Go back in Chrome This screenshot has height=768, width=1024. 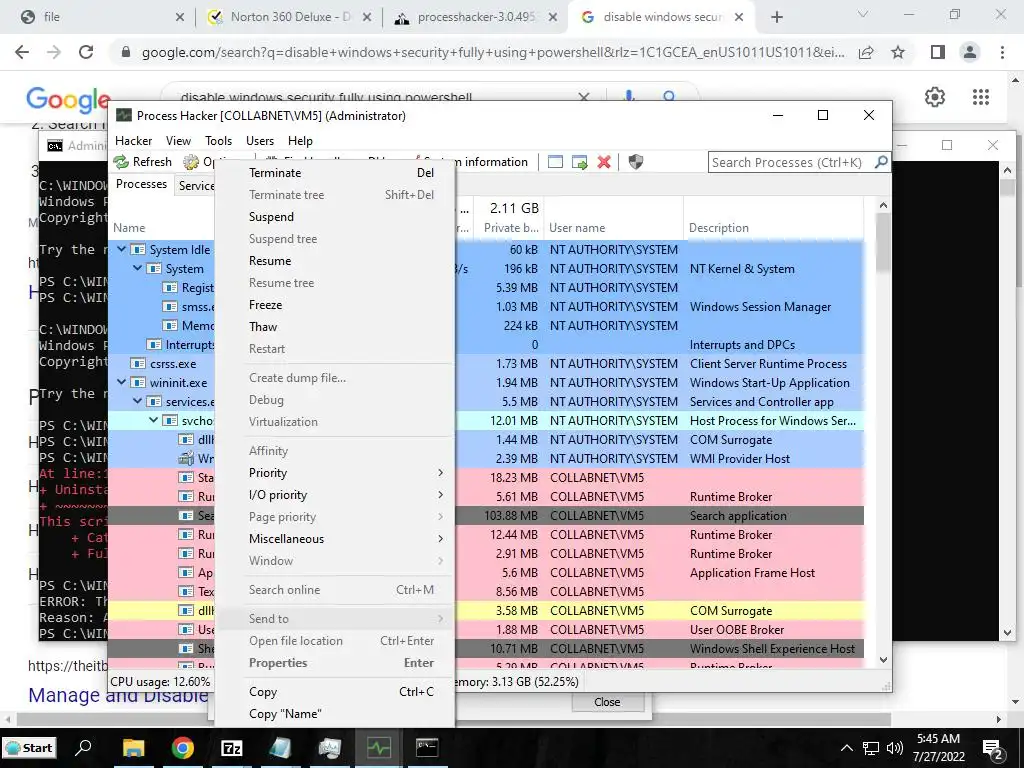pos(22,52)
